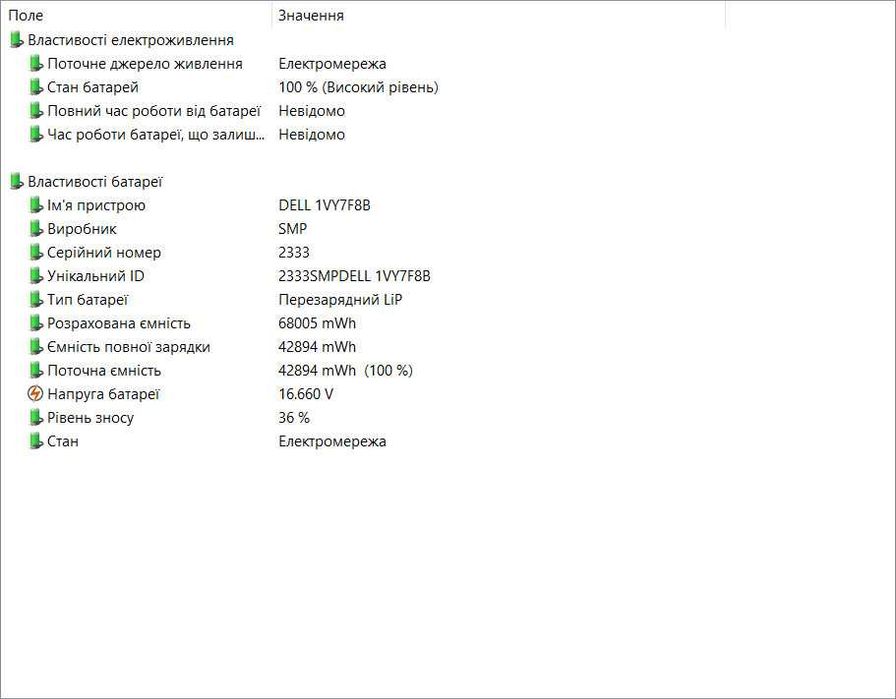Select the Стан батарей field label
The image size is (896, 699).
click(93, 87)
